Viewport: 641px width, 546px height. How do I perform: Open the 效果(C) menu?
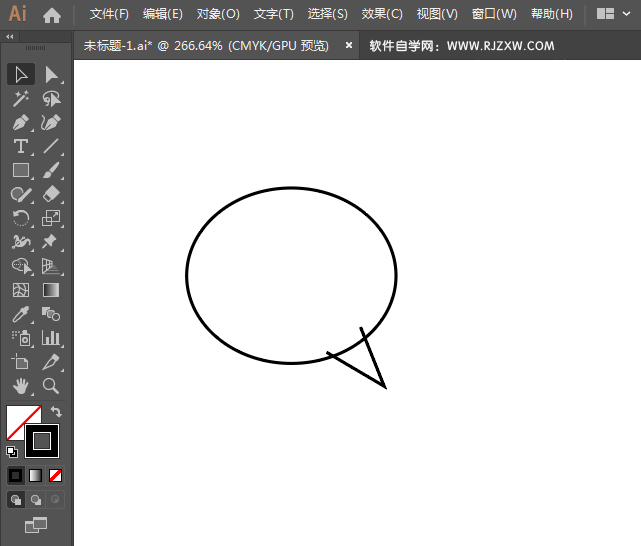[x=382, y=14]
